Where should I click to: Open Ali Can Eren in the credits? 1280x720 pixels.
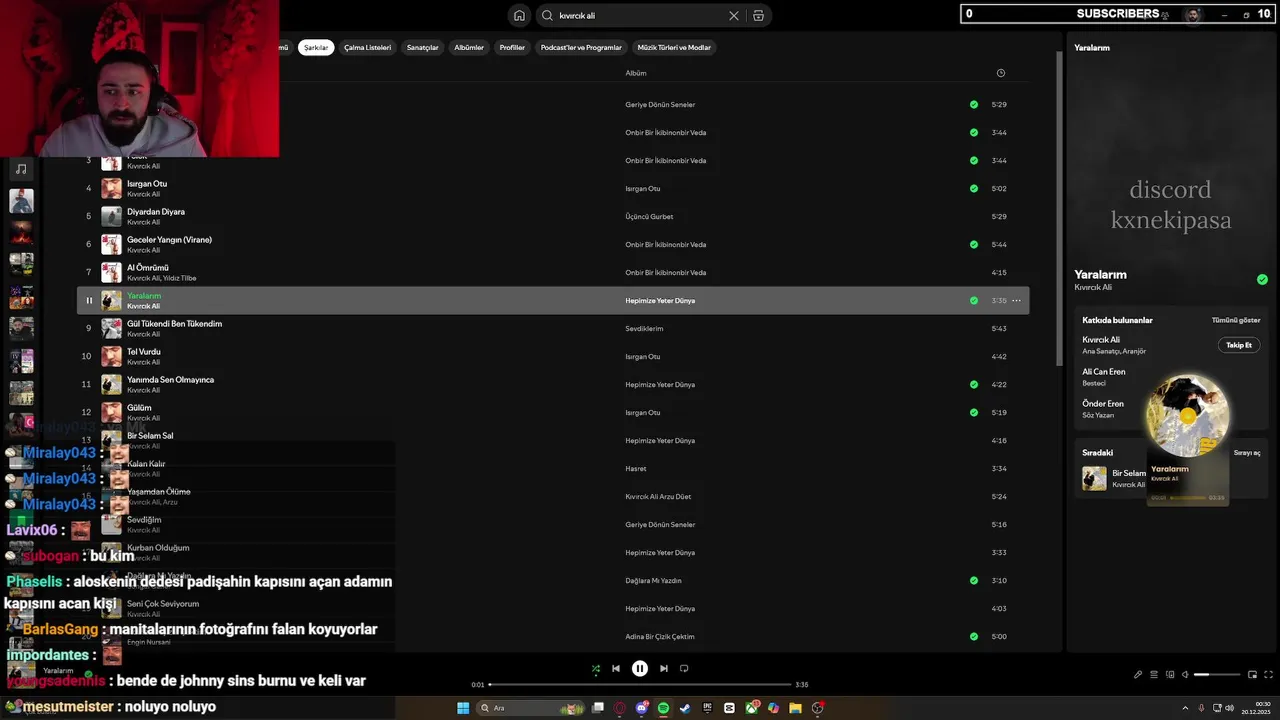1104,372
